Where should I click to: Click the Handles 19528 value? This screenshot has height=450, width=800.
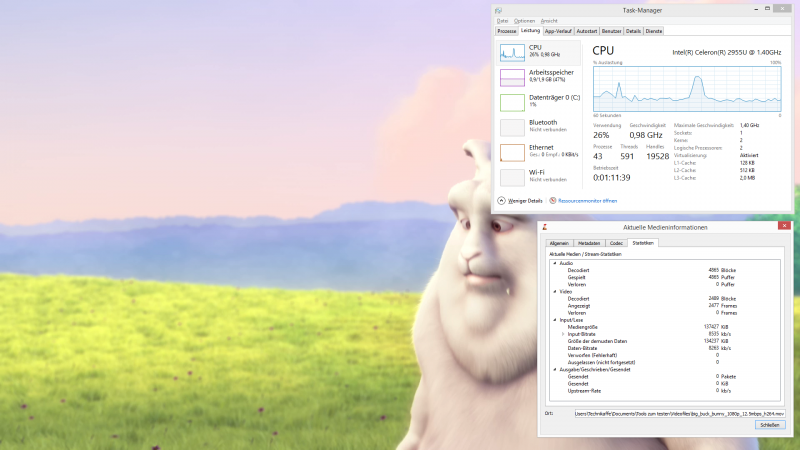click(657, 157)
